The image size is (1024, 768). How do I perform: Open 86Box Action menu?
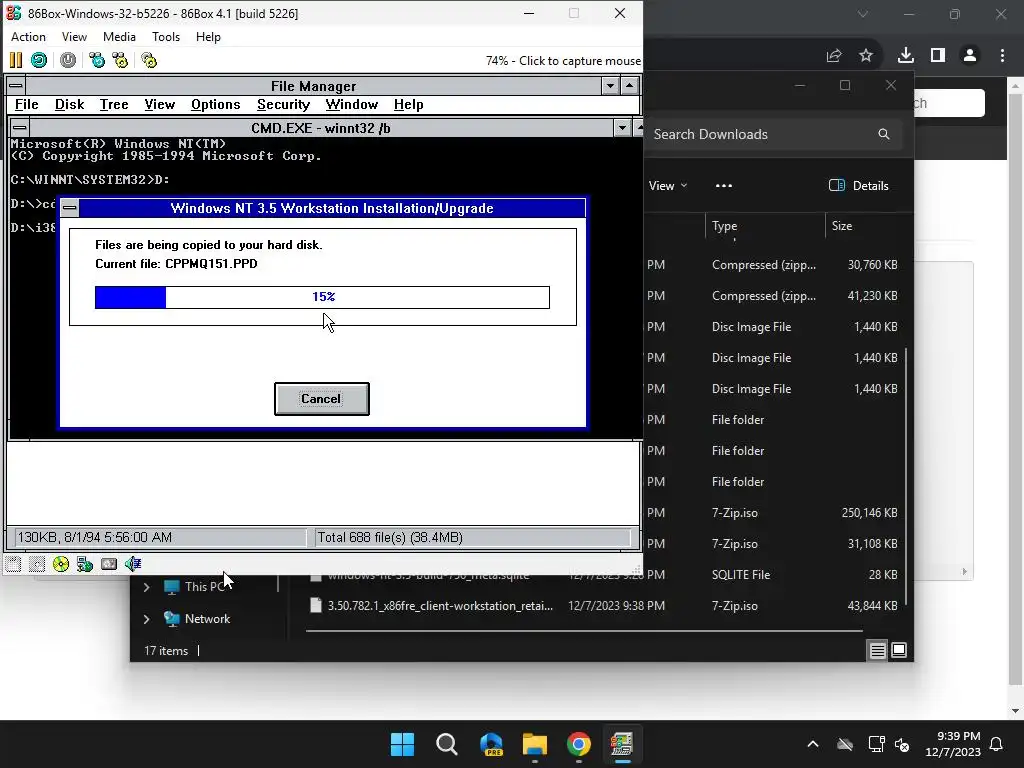(28, 37)
